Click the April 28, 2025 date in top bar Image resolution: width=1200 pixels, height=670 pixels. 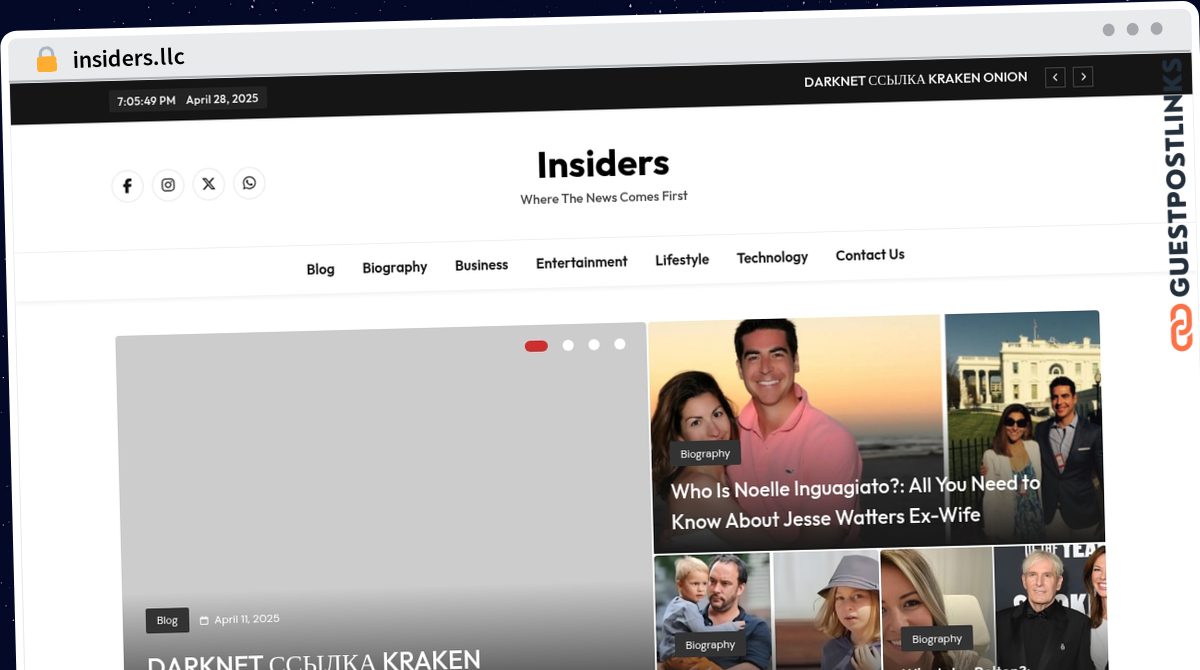coord(222,99)
